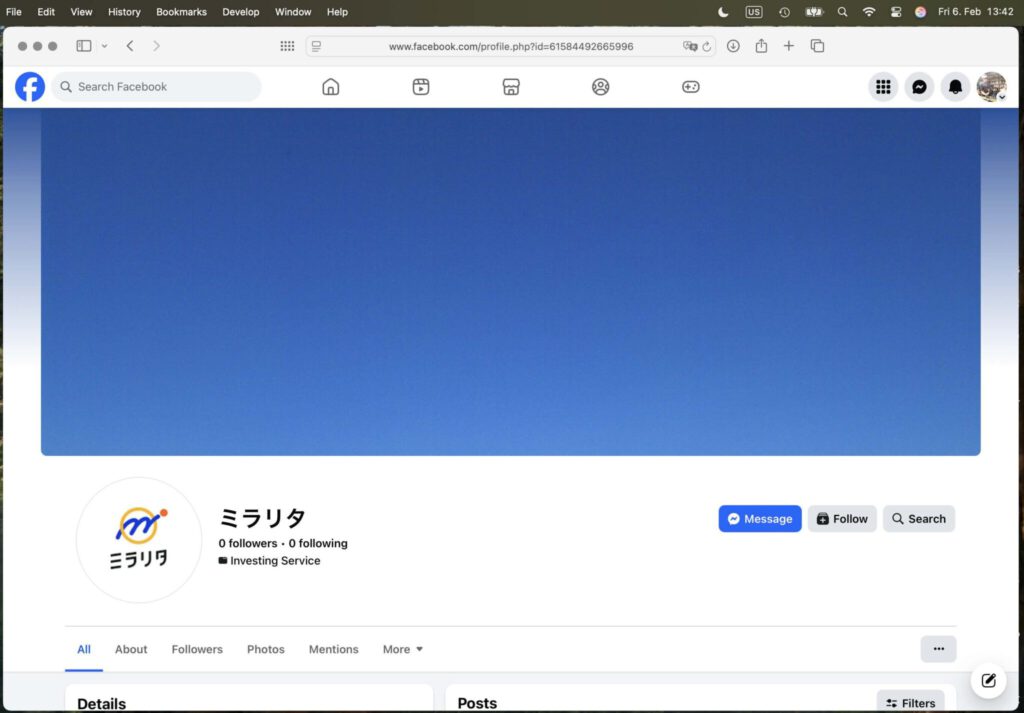Click the Reader page icon in address bar
The width and height of the screenshot is (1024, 713).
point(317,46)
